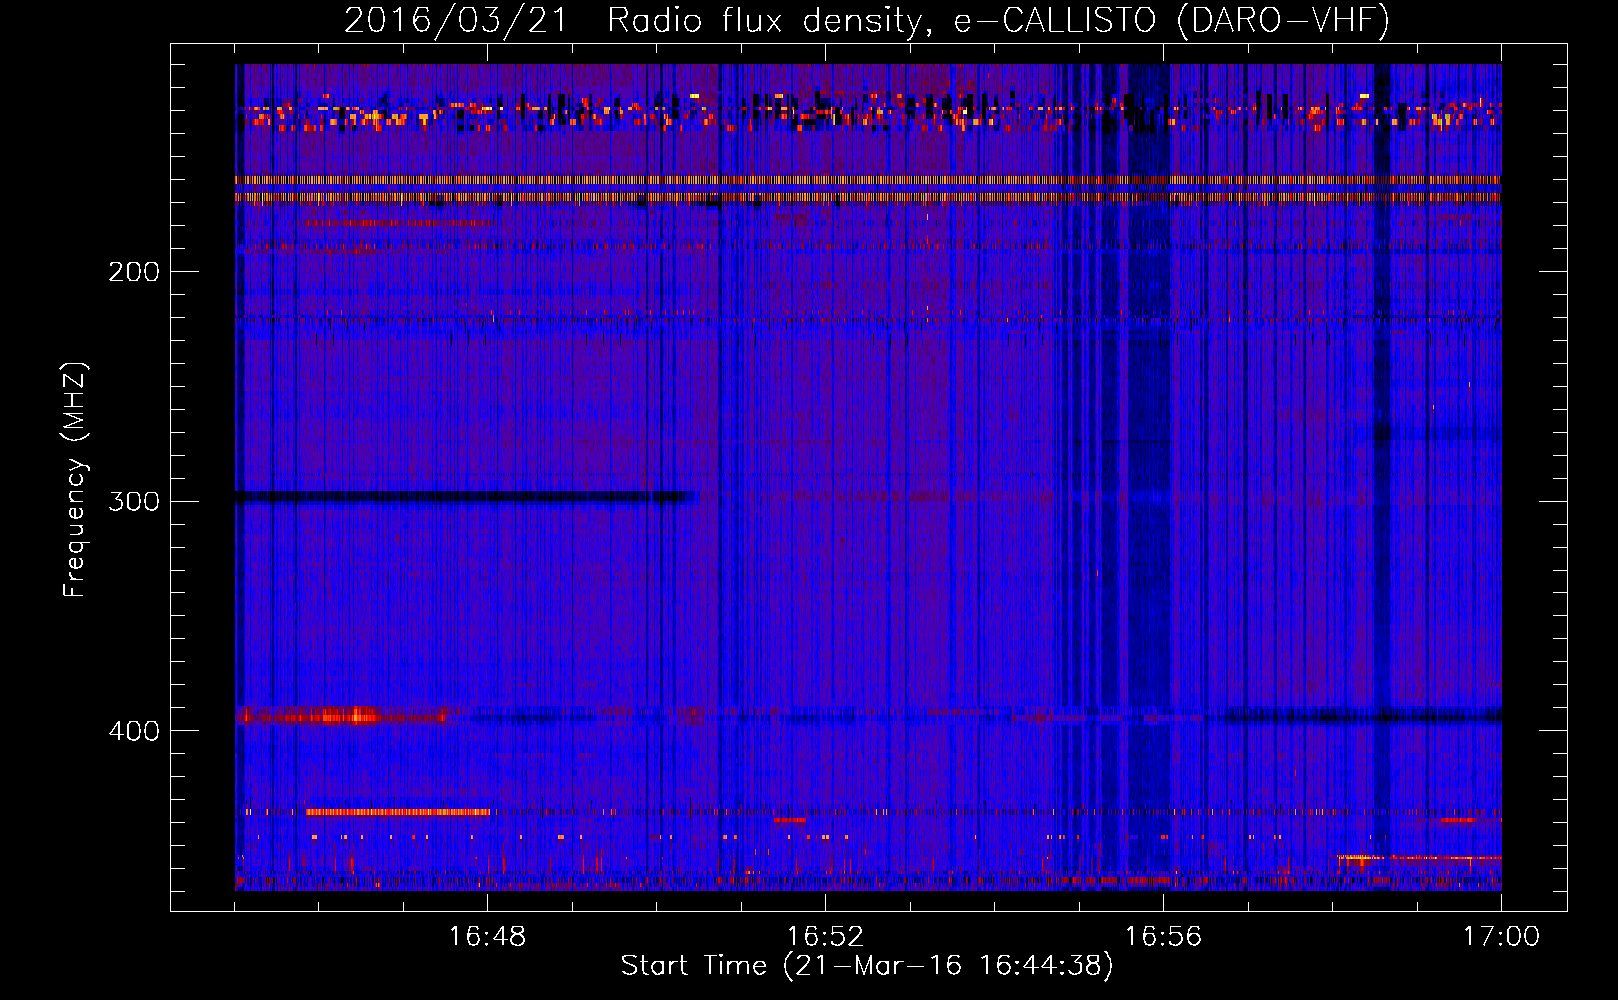Click the '200' frequency tick label
The height and width of the screenshot is (1000, 1618).
click(134, 272)
